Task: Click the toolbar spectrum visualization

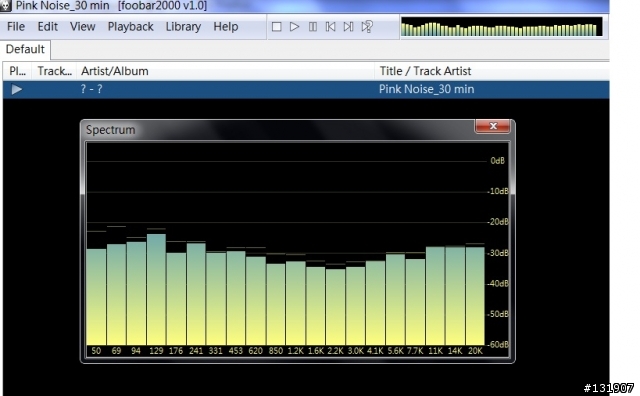Action: point(502,27)
